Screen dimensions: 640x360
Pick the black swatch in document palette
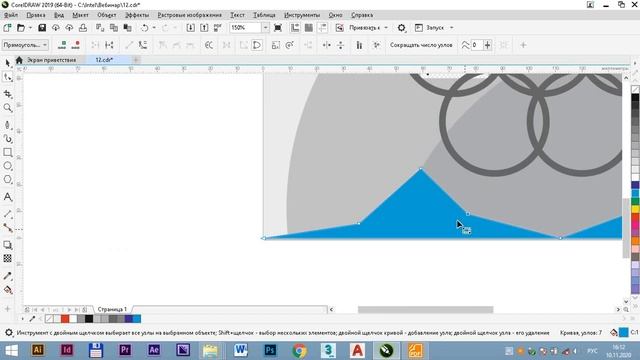point(89,319)
